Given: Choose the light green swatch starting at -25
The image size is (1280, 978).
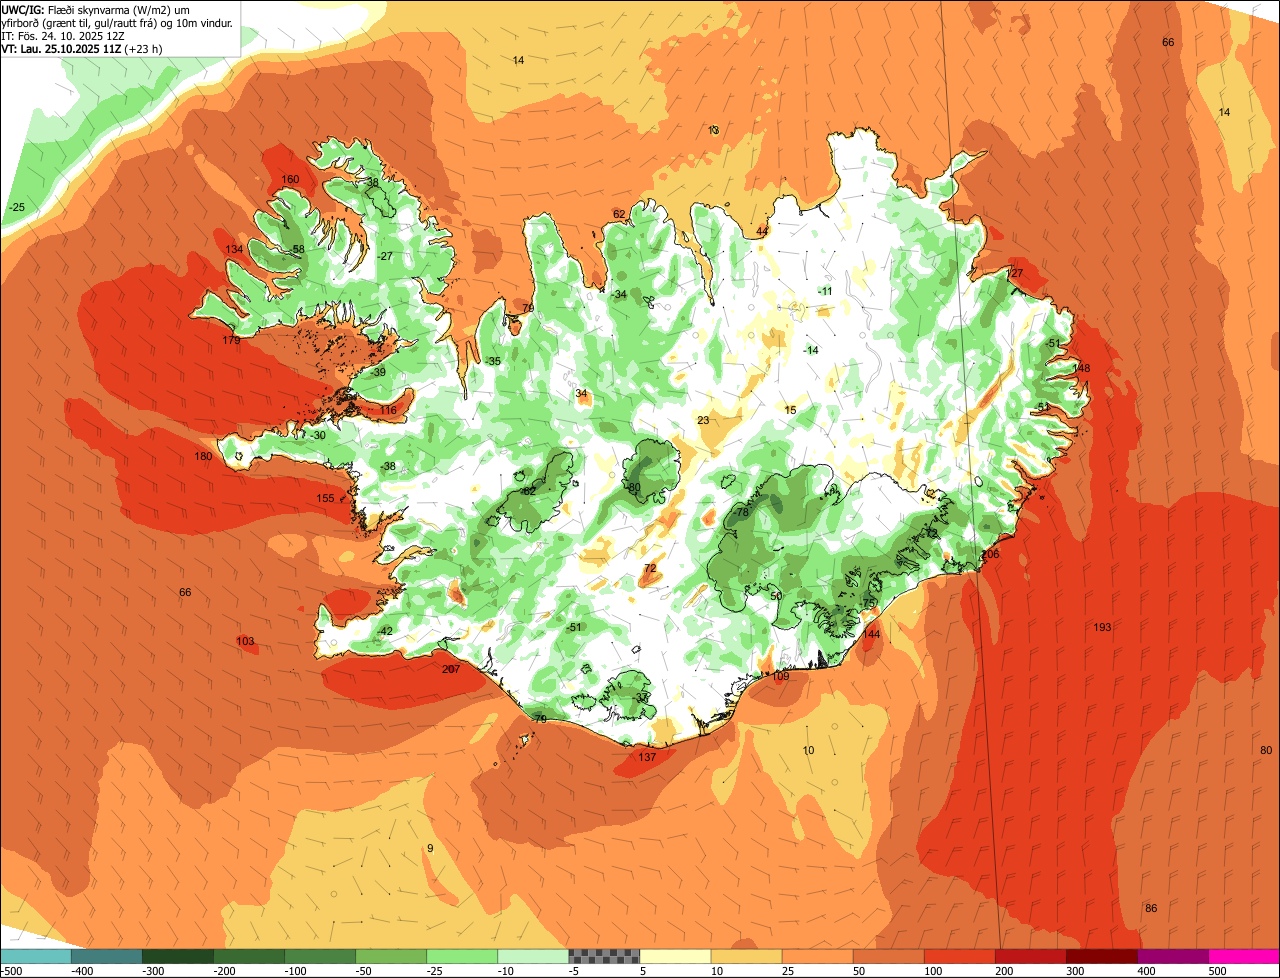Looking at the screenshot, I should 462,956.
